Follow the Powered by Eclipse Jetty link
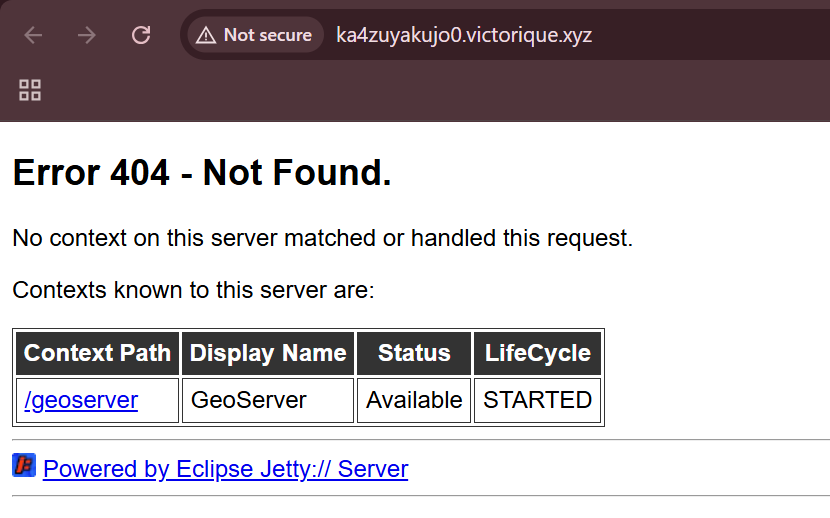Image resolution: width=830 pixels, height=518 pixels. pyautogui.click(x=225, y=469)
